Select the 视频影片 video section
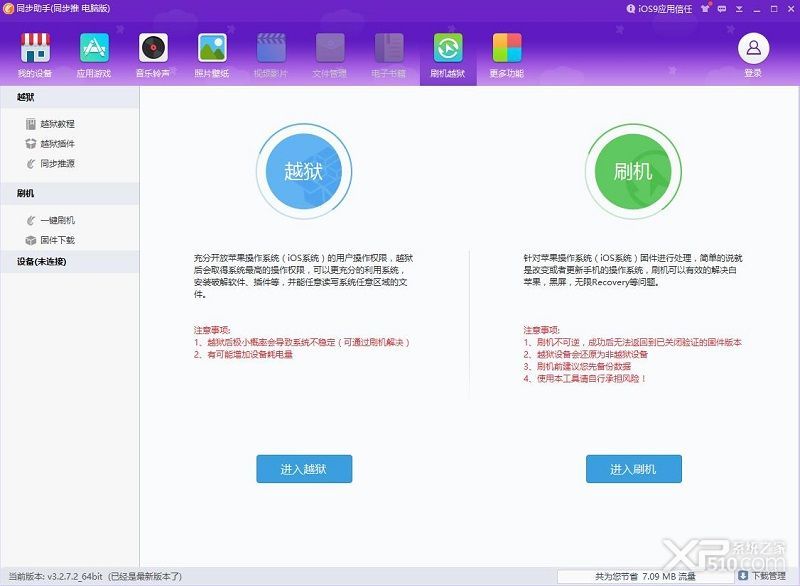This screenshot has height=586, width=800. tap(271, 55)
